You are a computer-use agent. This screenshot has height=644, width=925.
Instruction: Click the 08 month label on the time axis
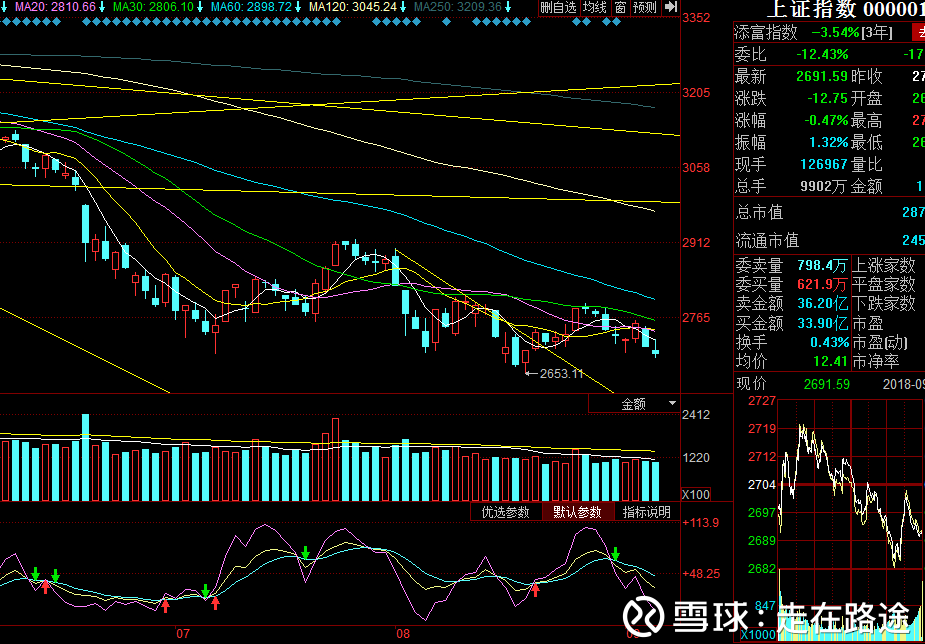pyautogui.click(x=402, y=634)
